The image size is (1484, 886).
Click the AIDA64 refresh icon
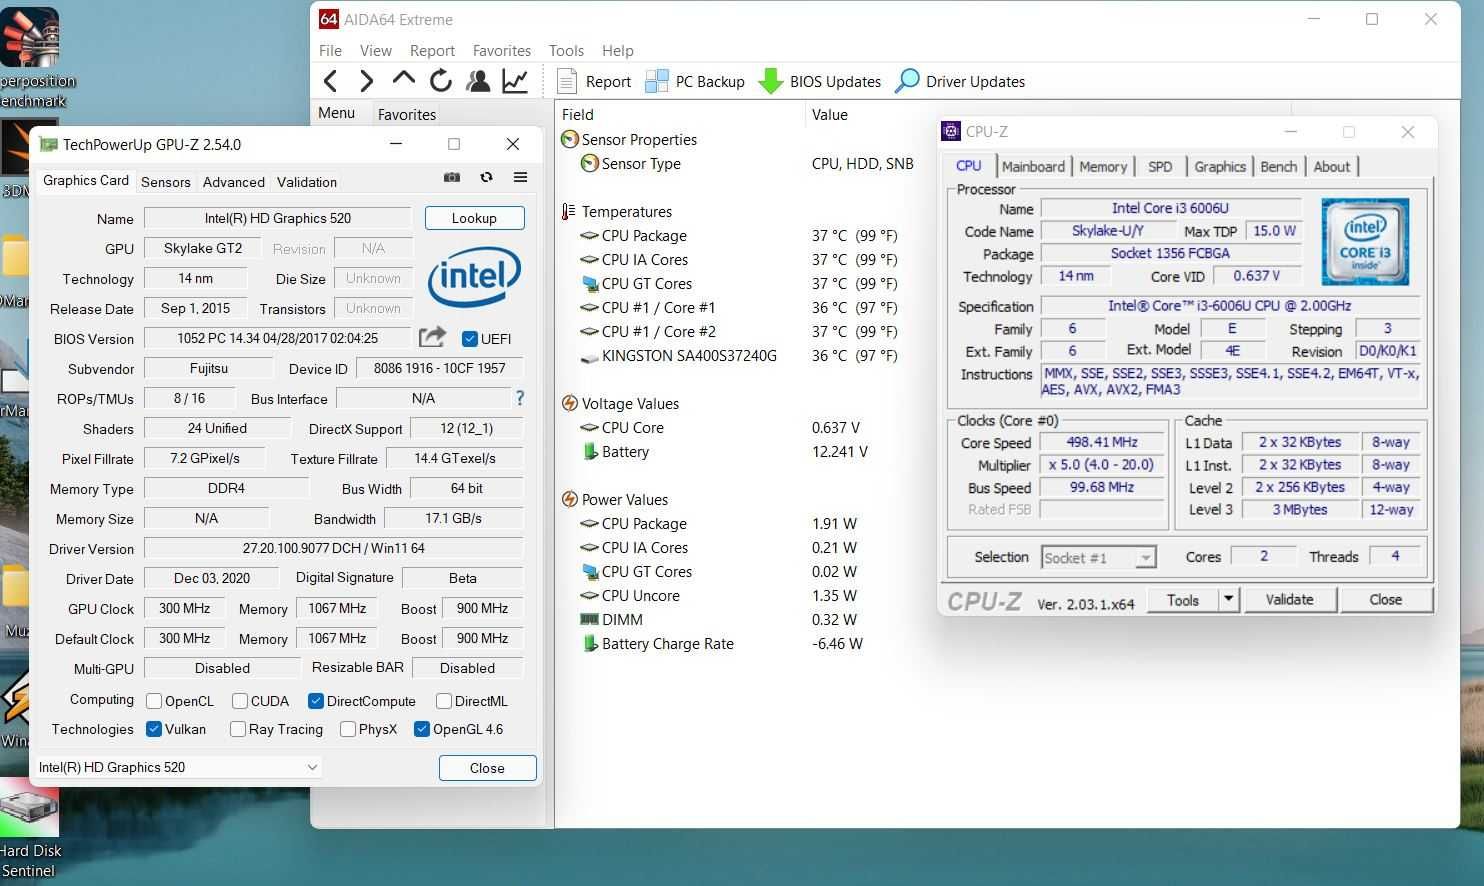[441, 81]
